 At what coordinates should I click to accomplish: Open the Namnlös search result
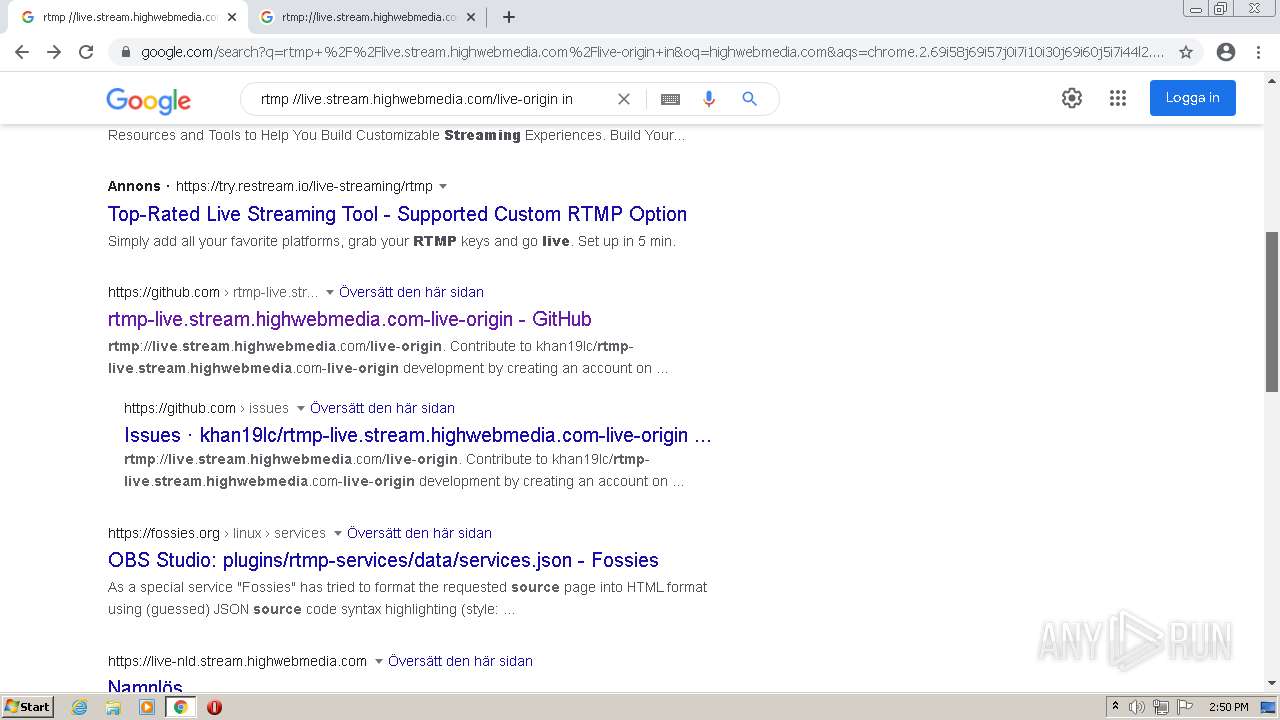tap(145, 686)
